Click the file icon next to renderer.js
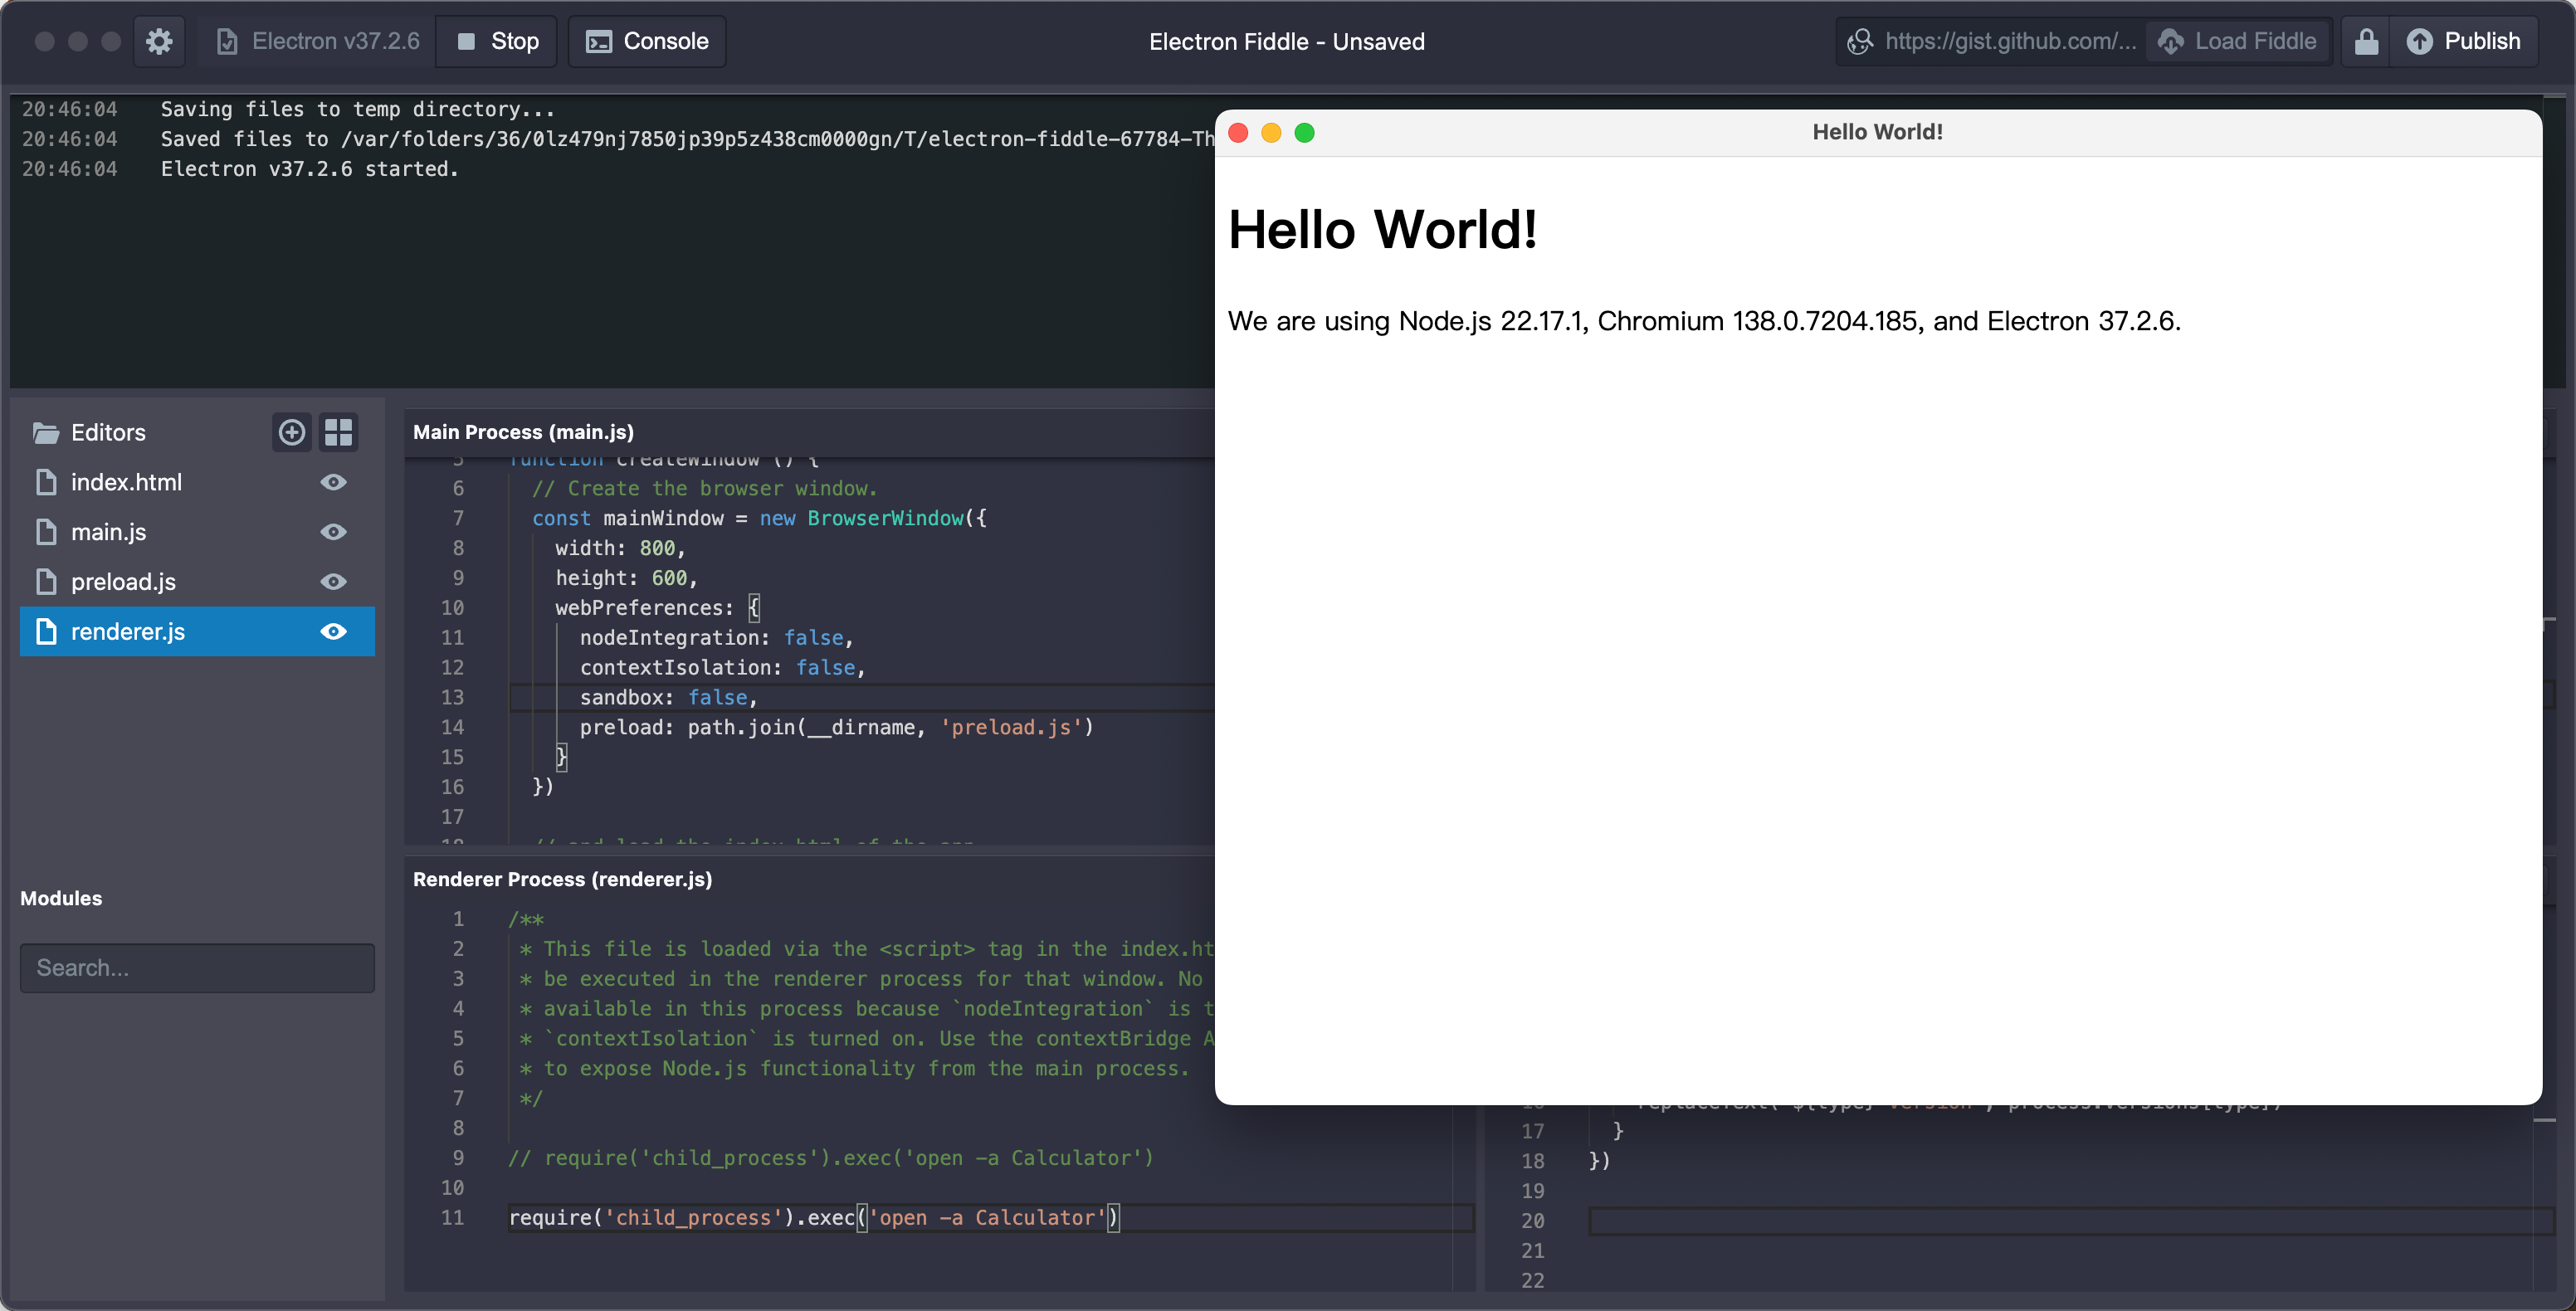The height and width of the screenshot is (1311, 2576). pyautogui.click(x=46, y=632)
